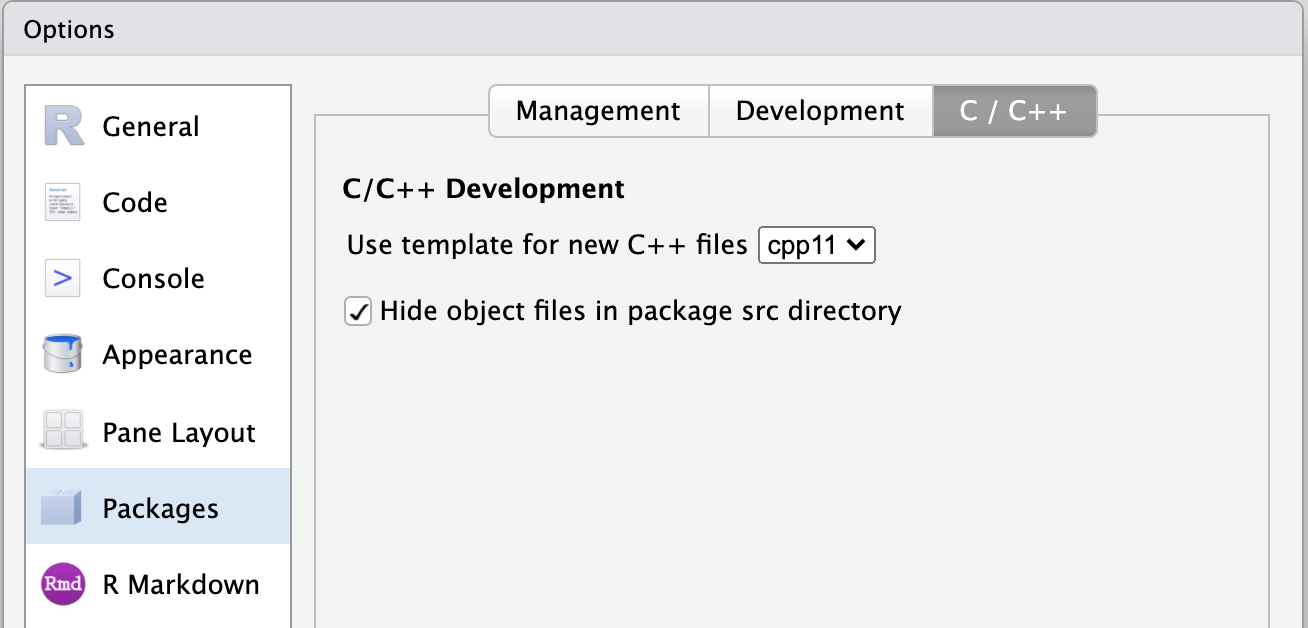Select the Pane Layout grid icon
The image size is (1308, 628).
(61, 430)
